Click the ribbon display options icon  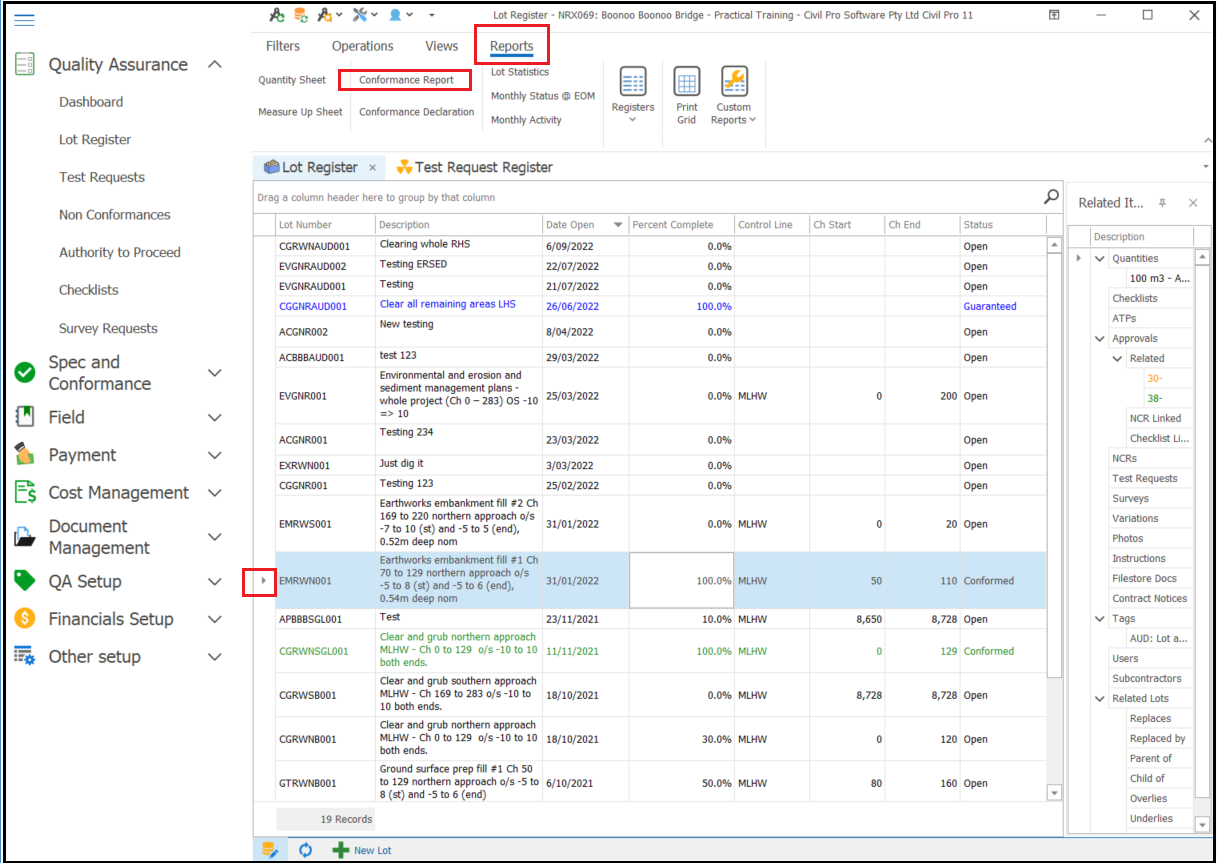[1054, 15]
